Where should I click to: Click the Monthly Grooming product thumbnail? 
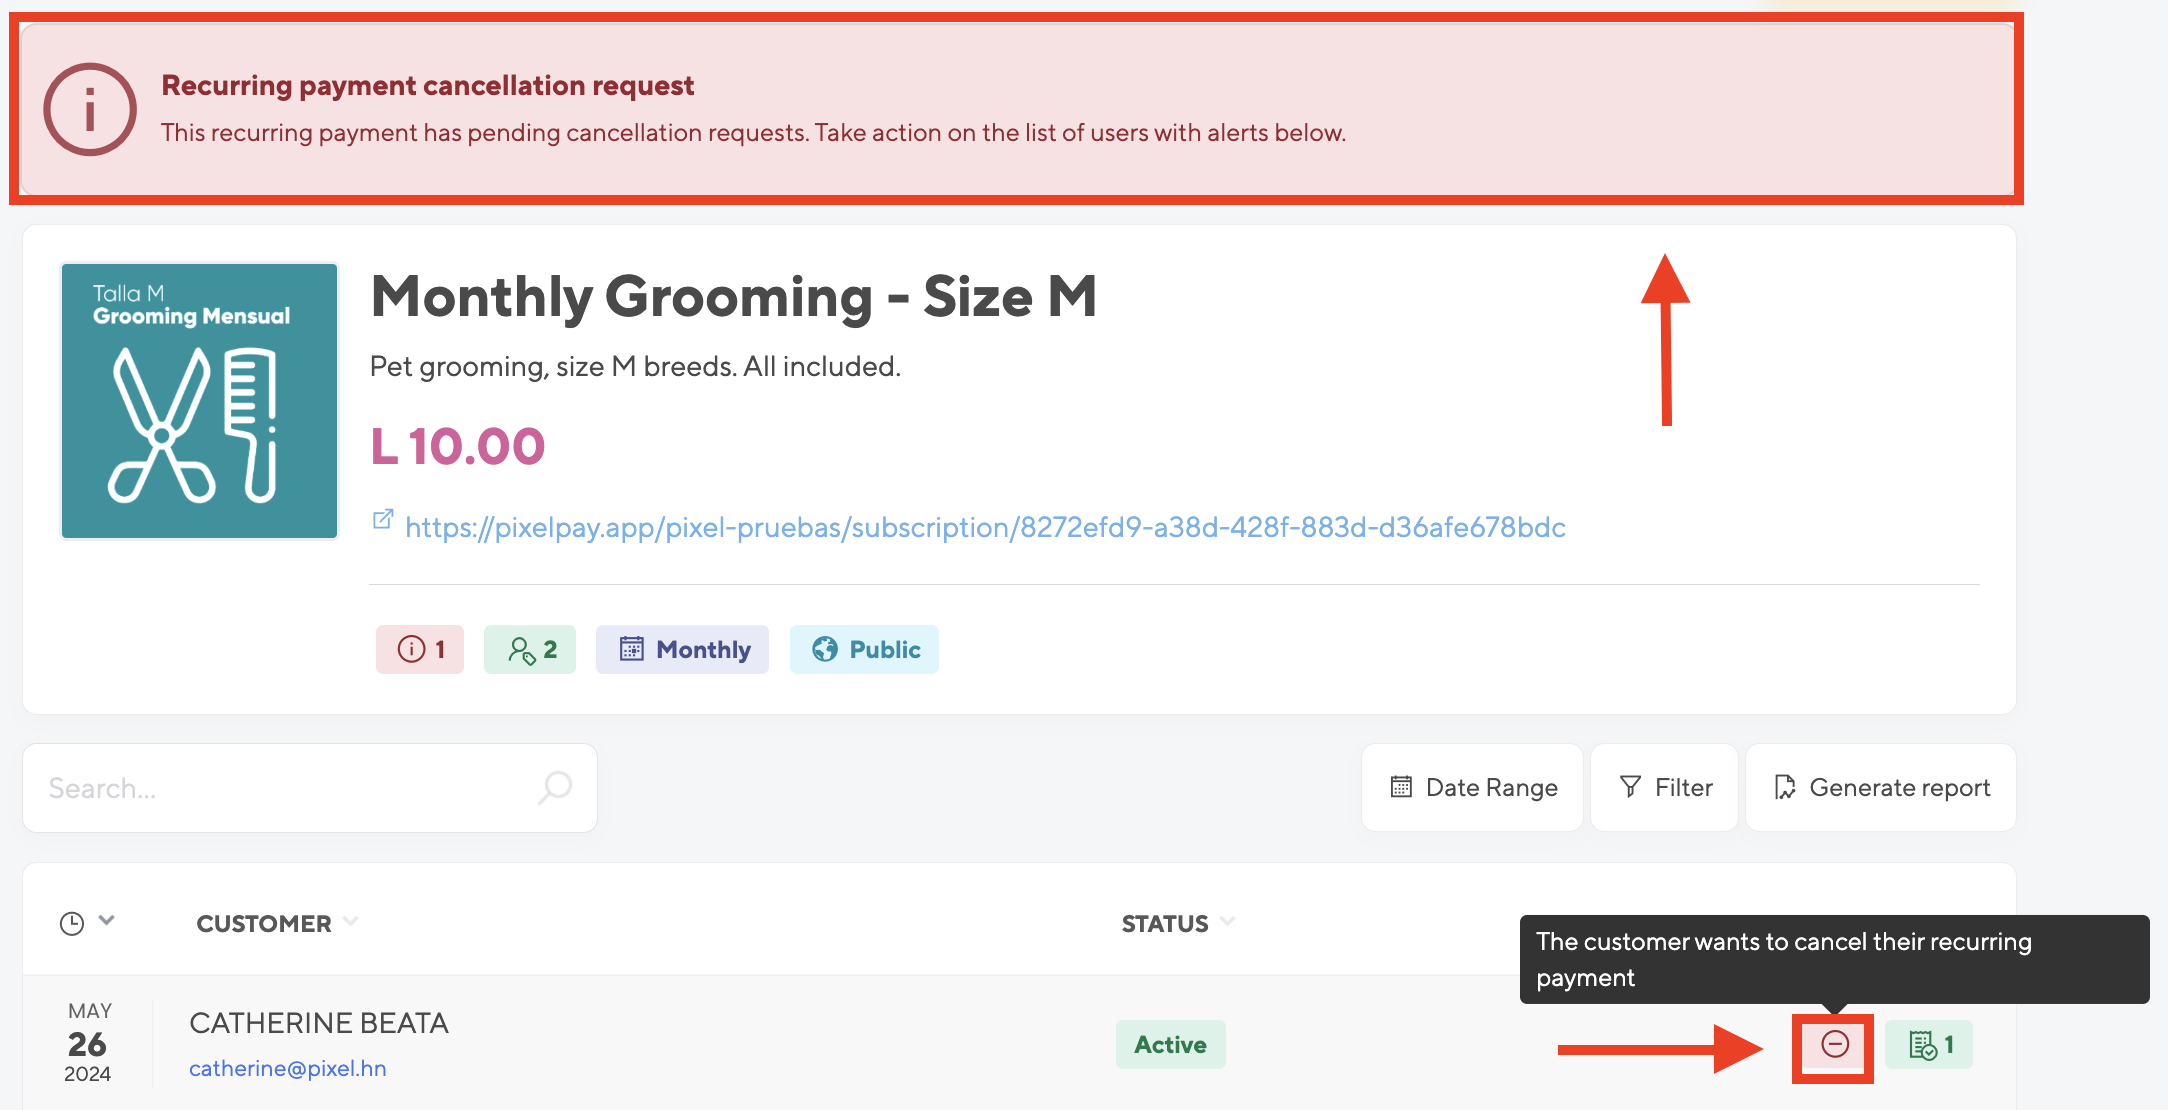click(200, 401)
